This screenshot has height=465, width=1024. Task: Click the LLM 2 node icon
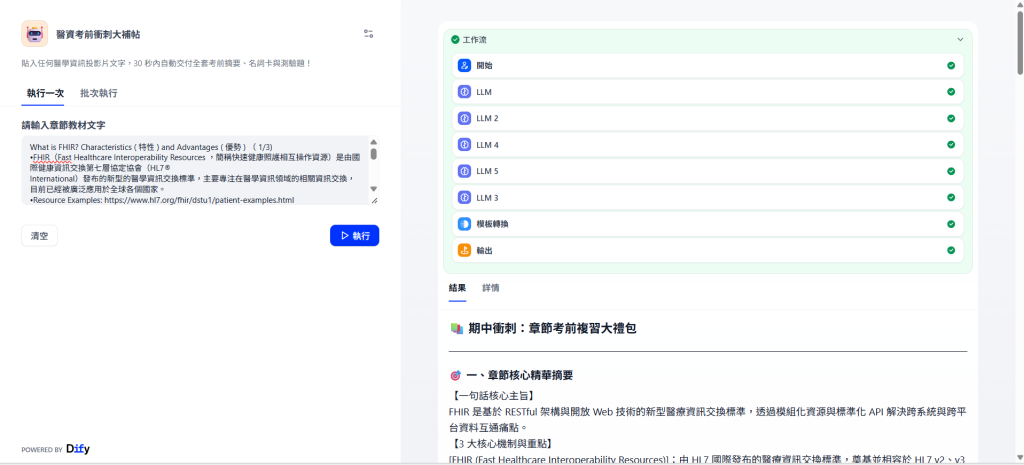[x=464, y=118]
